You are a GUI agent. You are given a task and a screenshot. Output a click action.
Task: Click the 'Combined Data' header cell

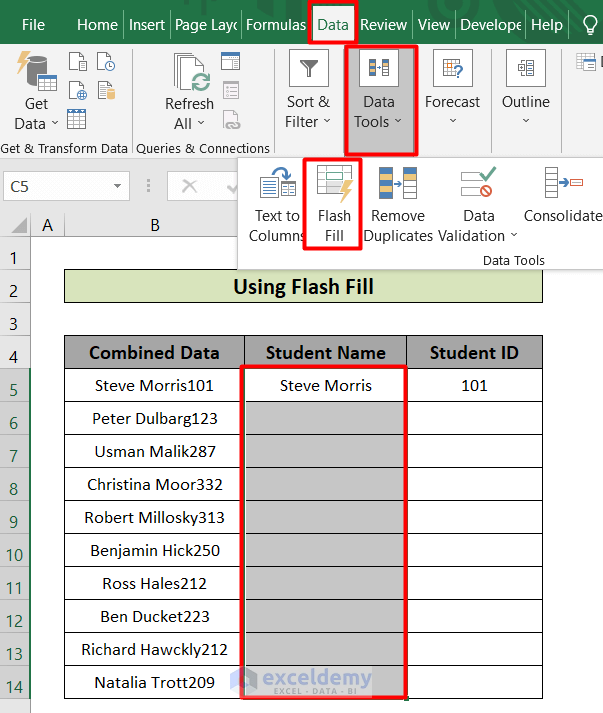[x=155, y=352]
